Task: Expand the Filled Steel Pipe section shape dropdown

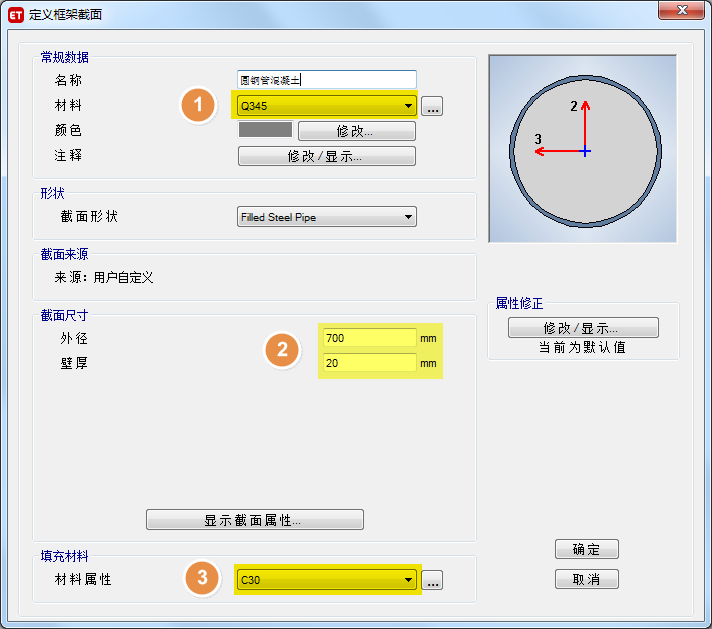Action: coord(326,217)
